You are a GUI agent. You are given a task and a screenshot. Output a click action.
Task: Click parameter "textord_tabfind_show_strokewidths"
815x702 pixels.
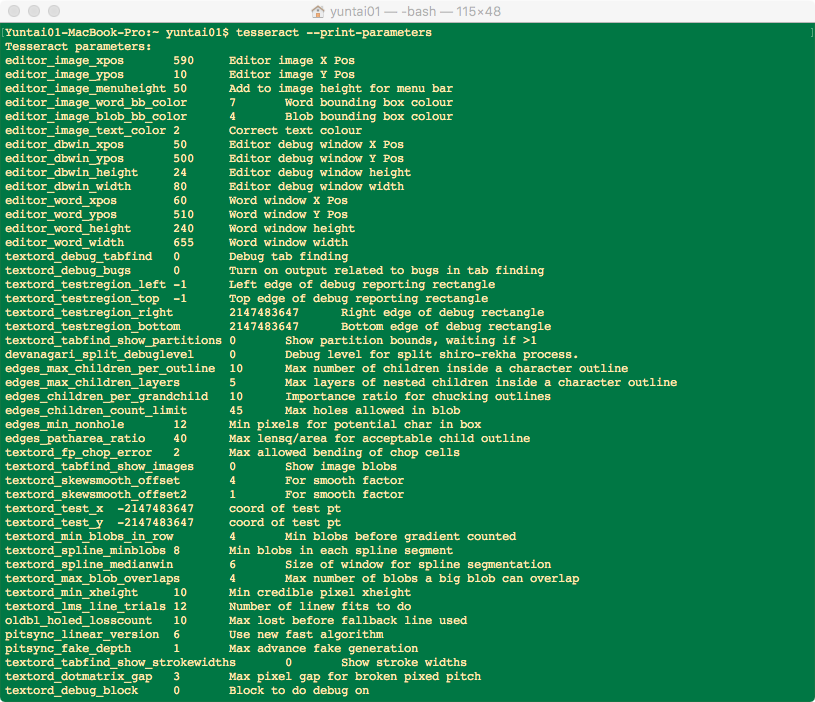tap(120, 664)
